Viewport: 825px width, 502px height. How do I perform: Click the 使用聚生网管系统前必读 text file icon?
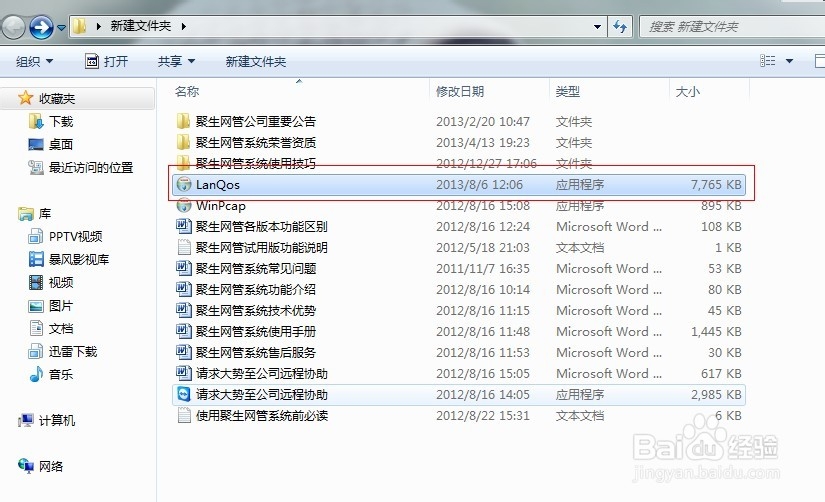(184, 415)
